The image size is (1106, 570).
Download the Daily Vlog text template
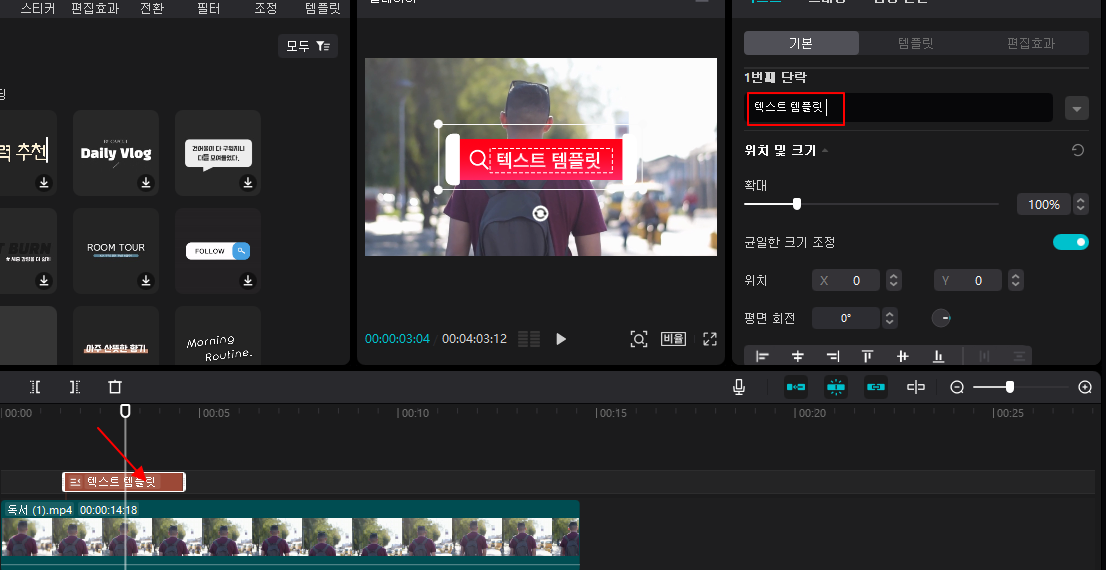146,183
